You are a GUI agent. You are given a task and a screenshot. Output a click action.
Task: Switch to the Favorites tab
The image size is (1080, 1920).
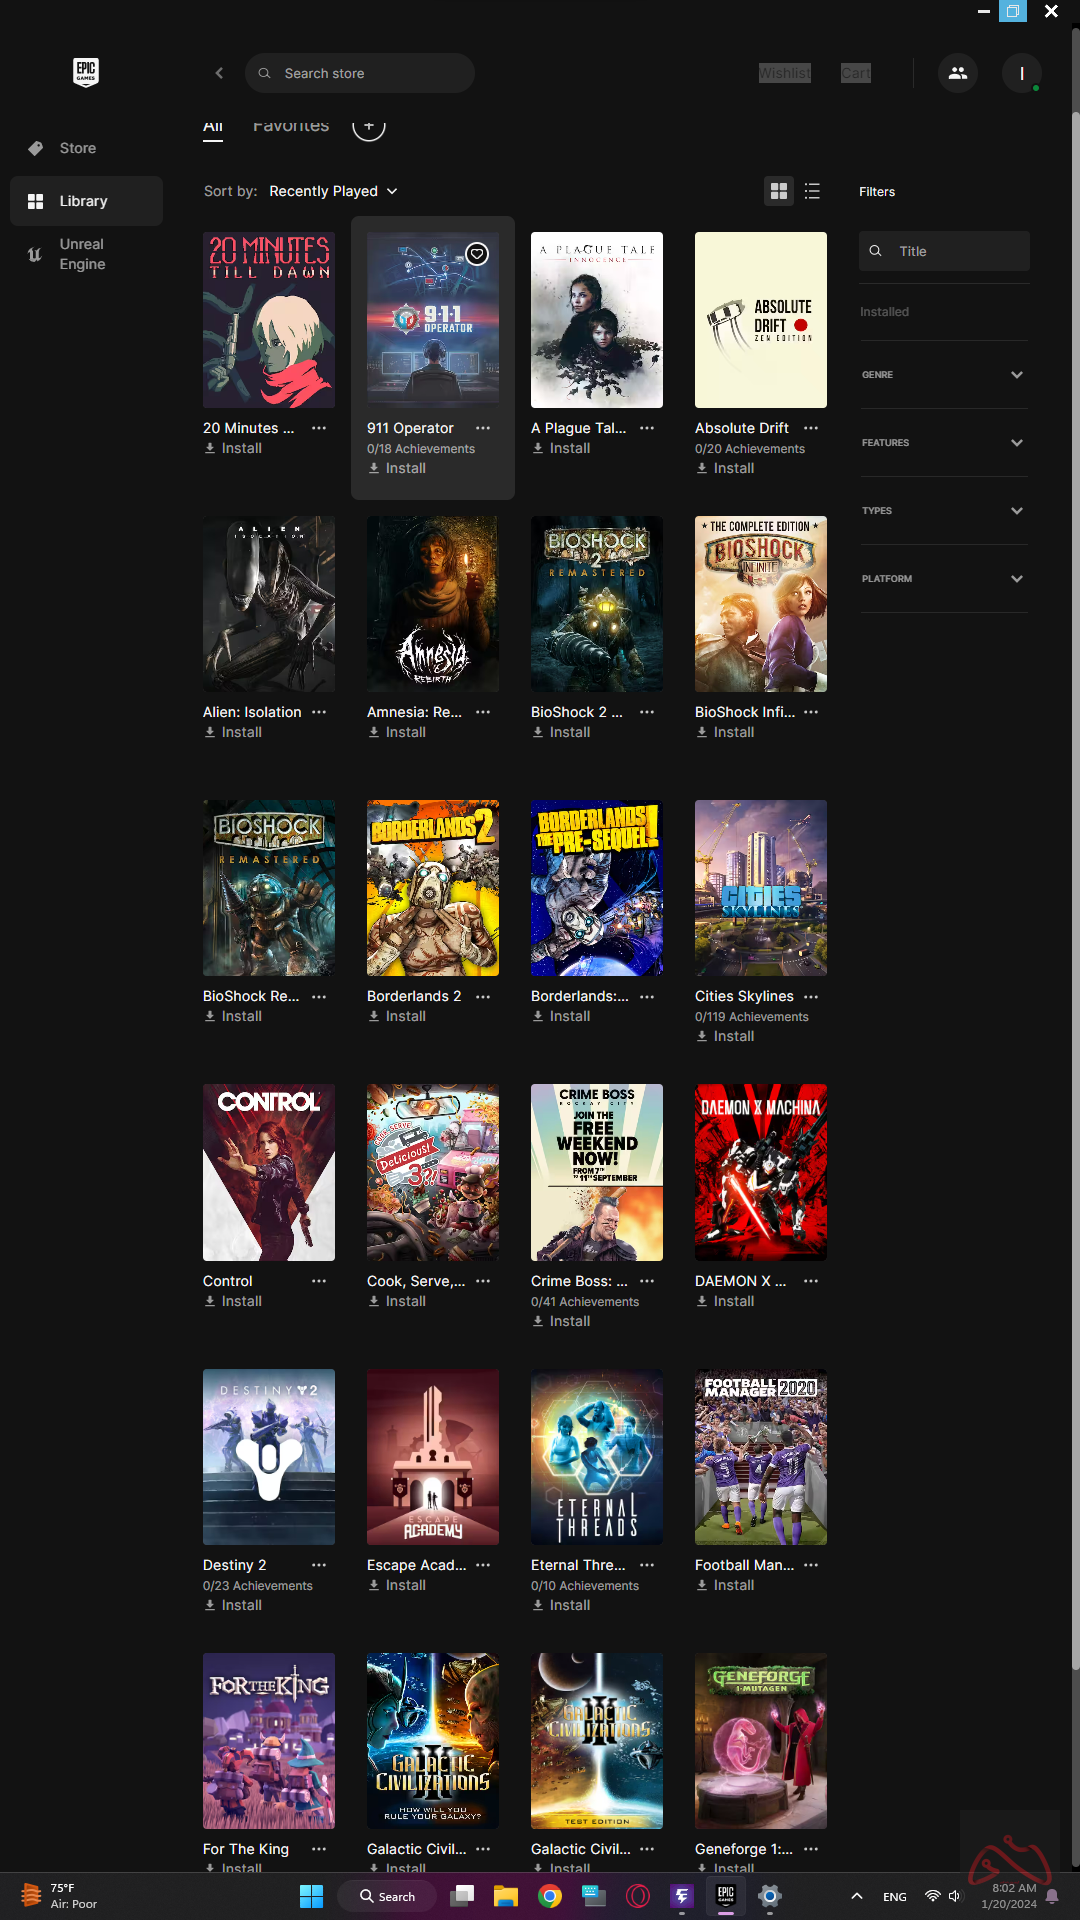pyautogui.click(x=290, y=127)
